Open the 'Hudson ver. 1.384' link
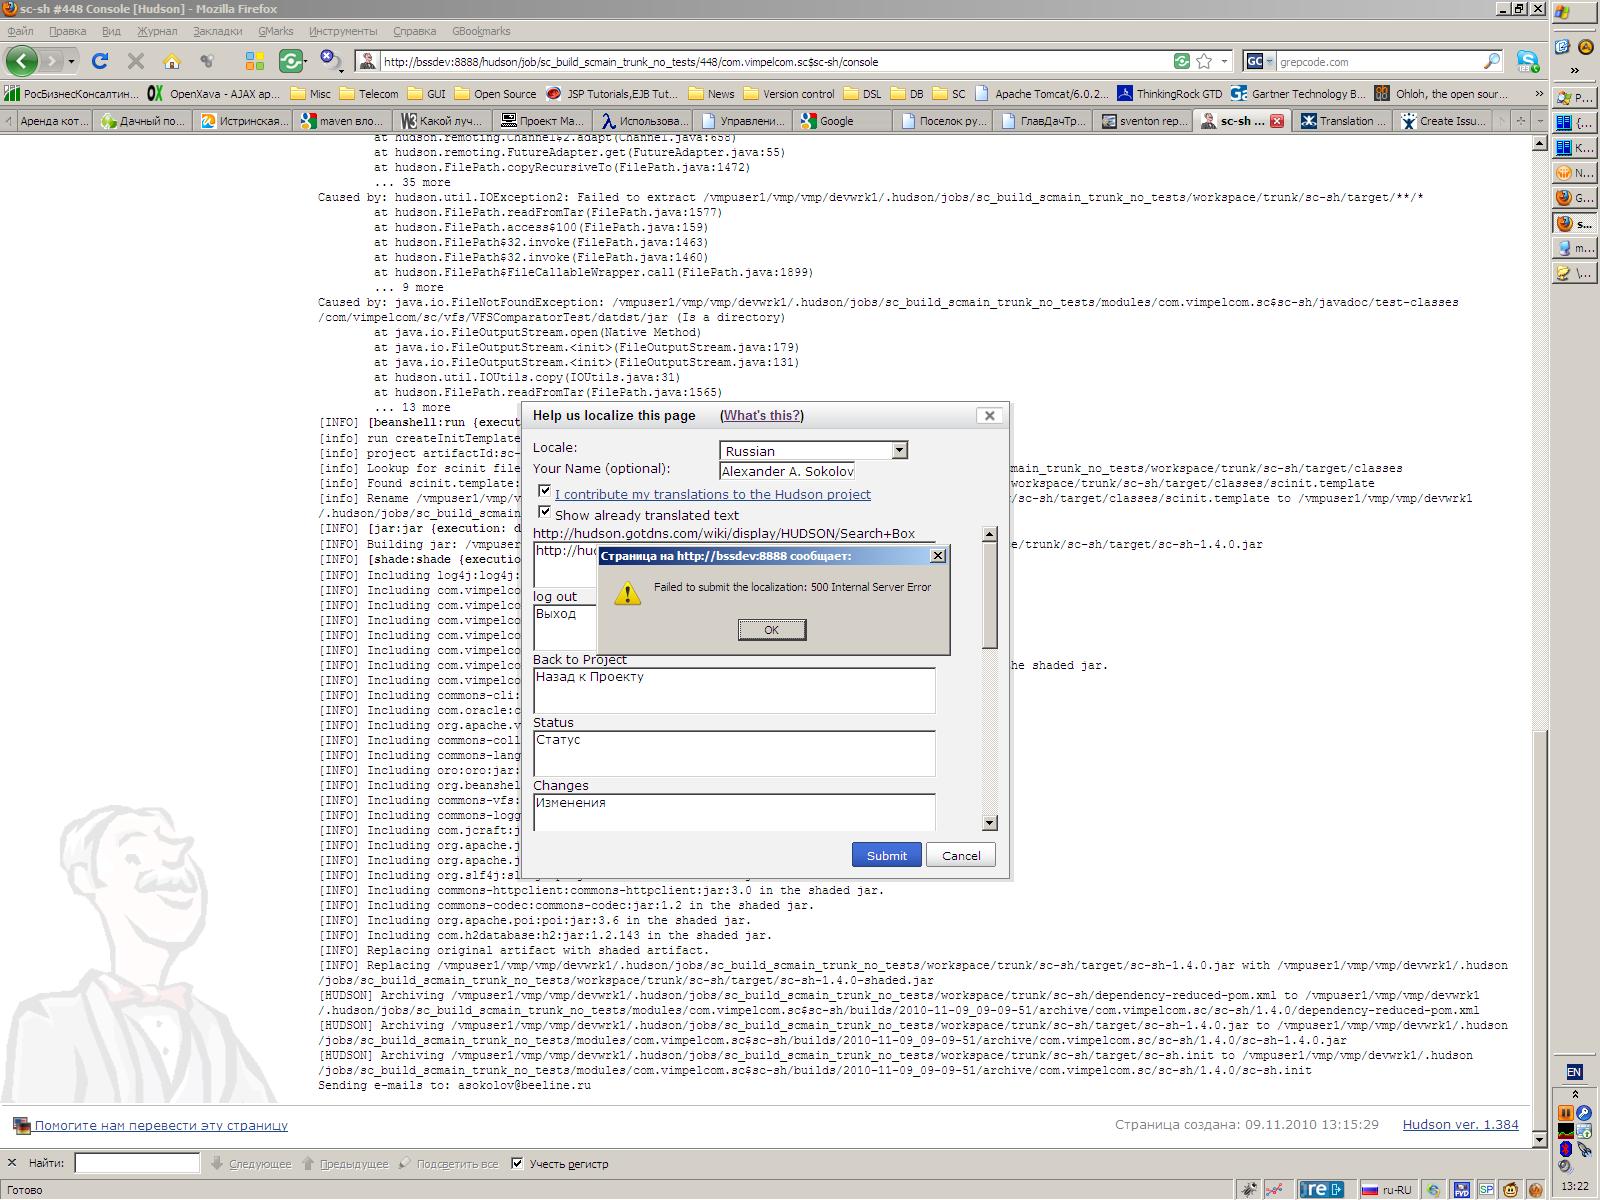1600x1200 pixels. tap(1459, 1124)
